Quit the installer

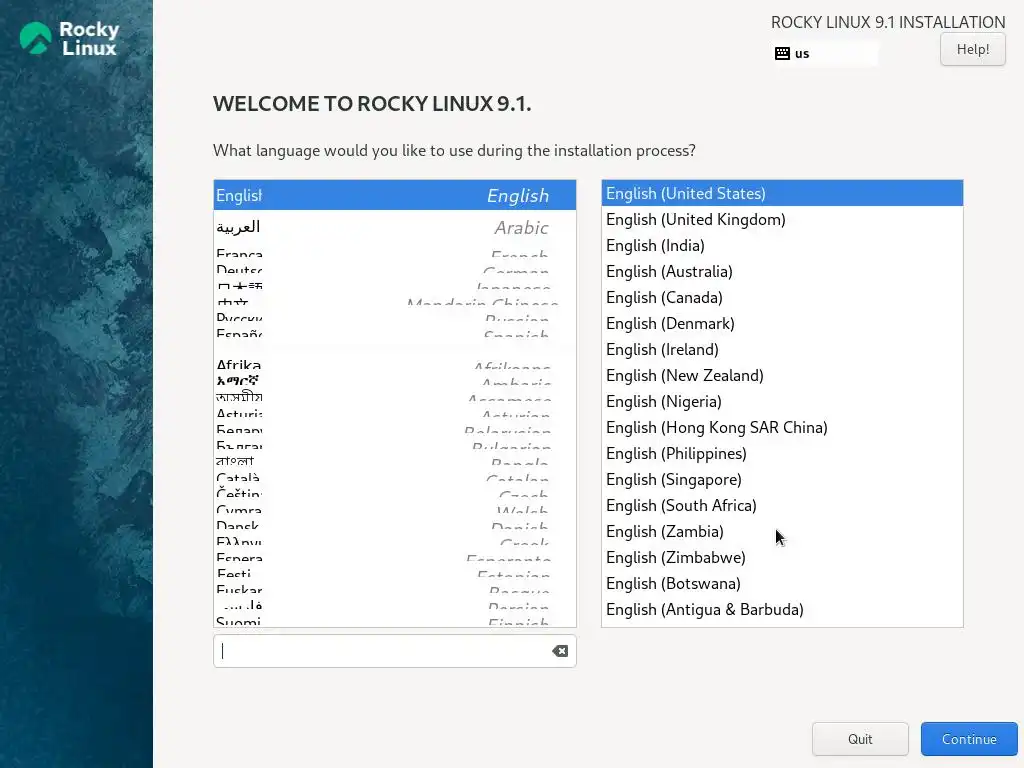click(x=859, y=739)
